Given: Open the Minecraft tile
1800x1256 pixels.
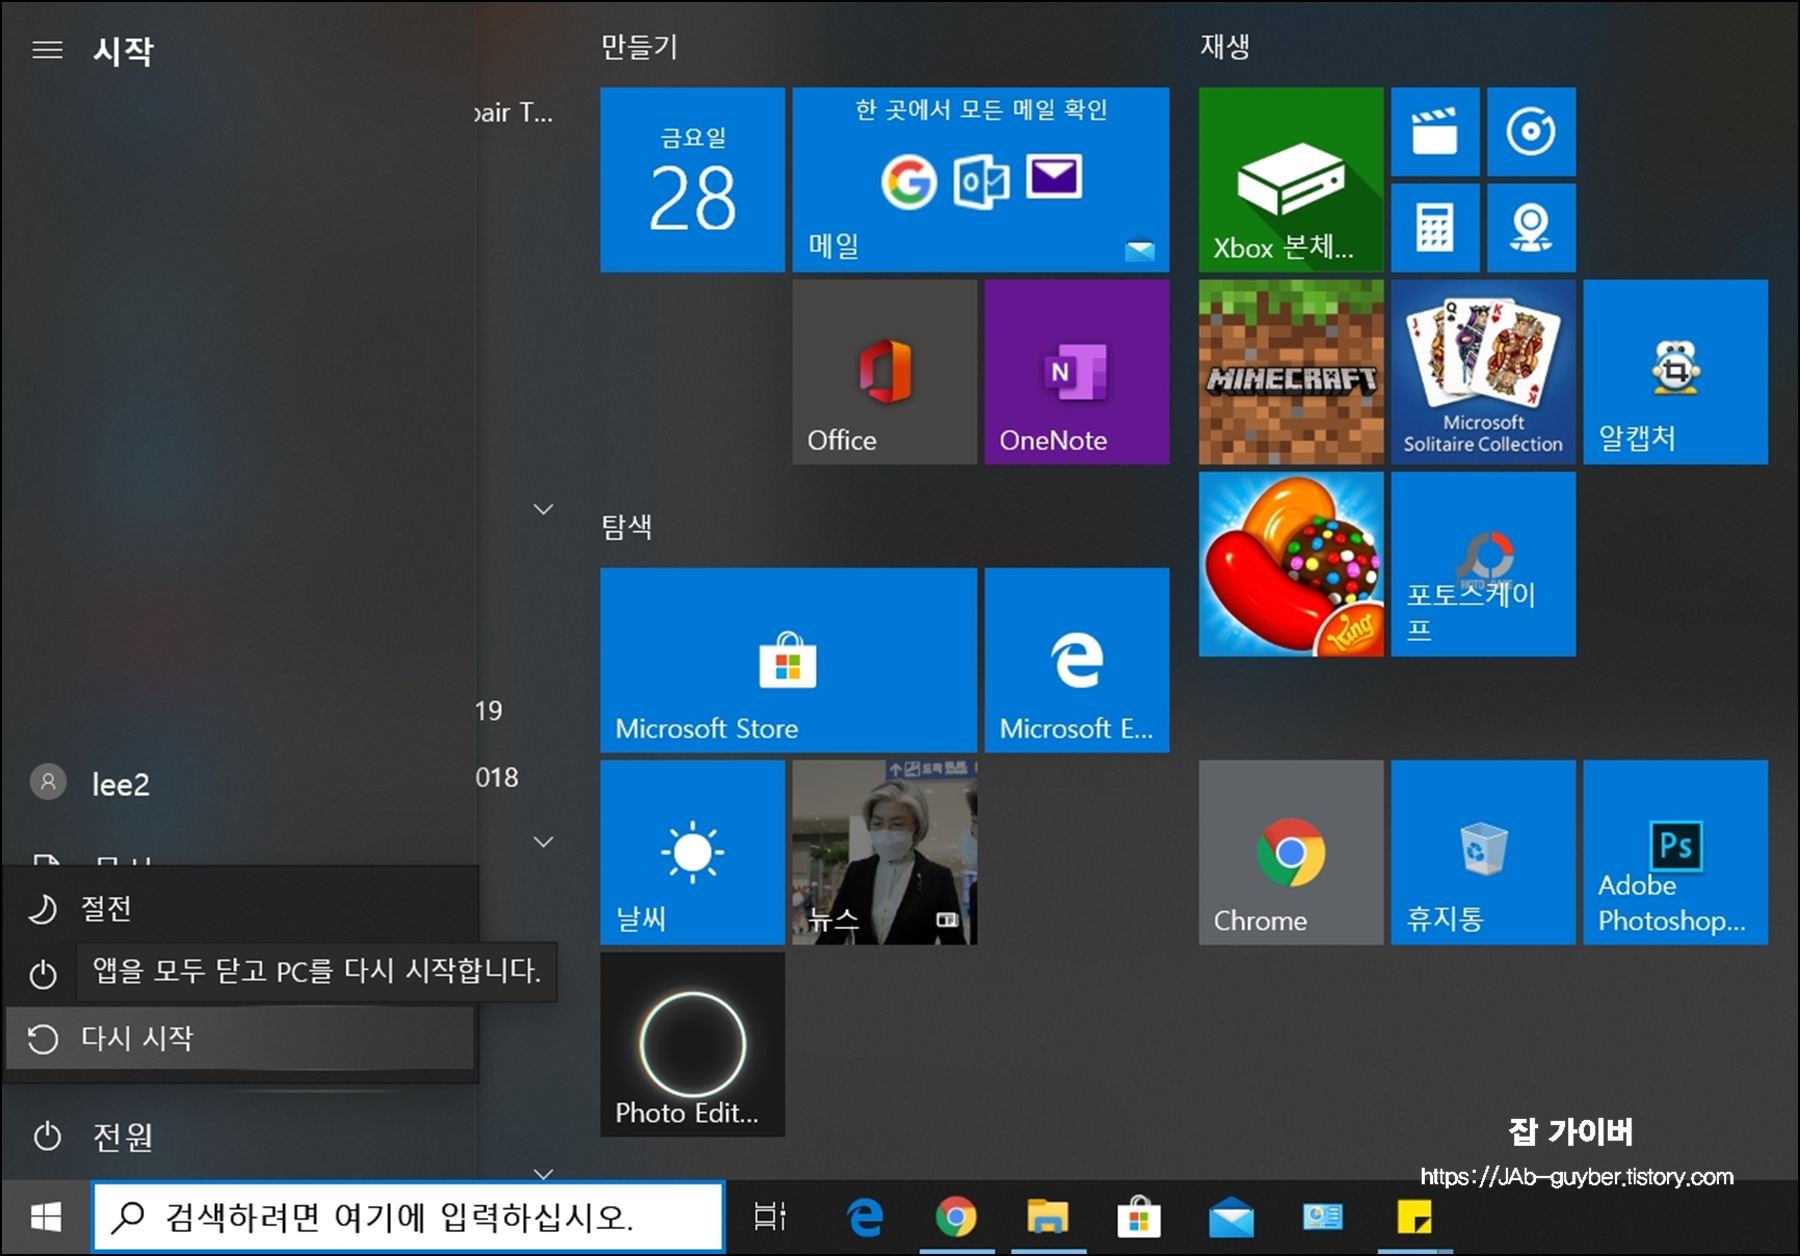Looking at the screenshot, I should click(x=1290, y=372).
